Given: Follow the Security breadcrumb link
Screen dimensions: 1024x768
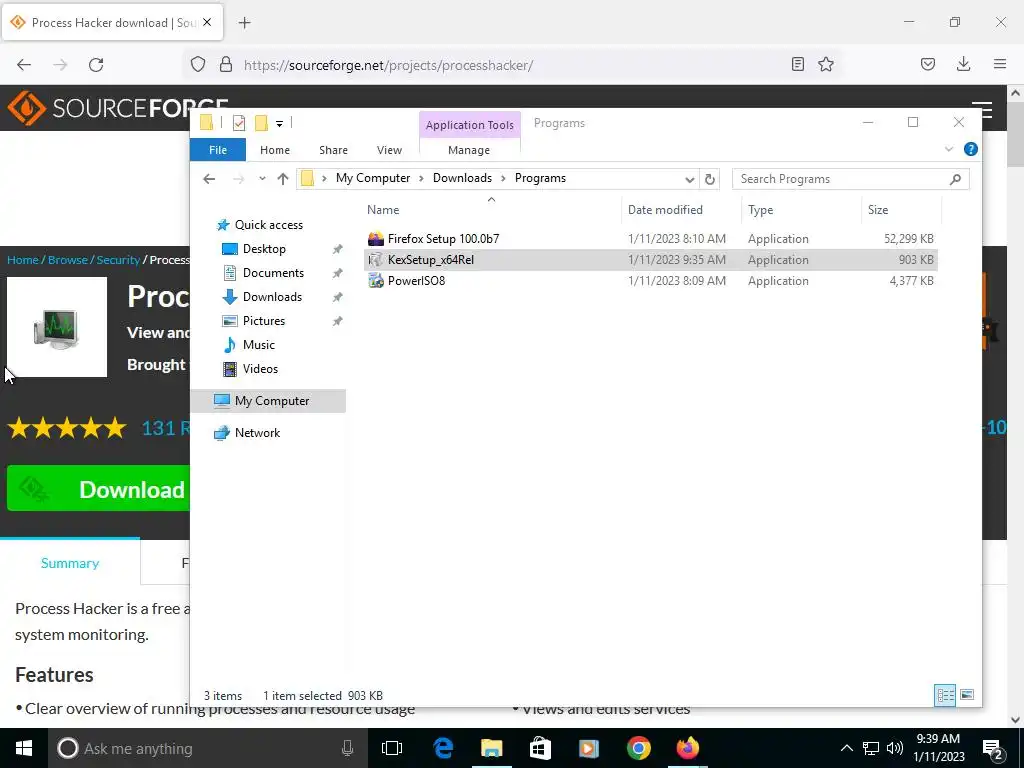Looking at the screenshot, I should tap(118, 260).
